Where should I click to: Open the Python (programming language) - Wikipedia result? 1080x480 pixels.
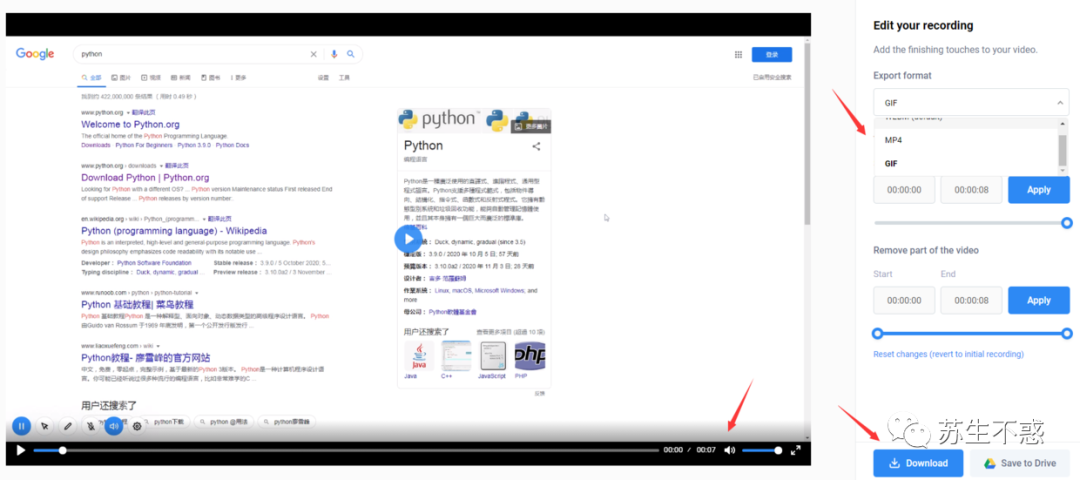(x=174, y=231)
